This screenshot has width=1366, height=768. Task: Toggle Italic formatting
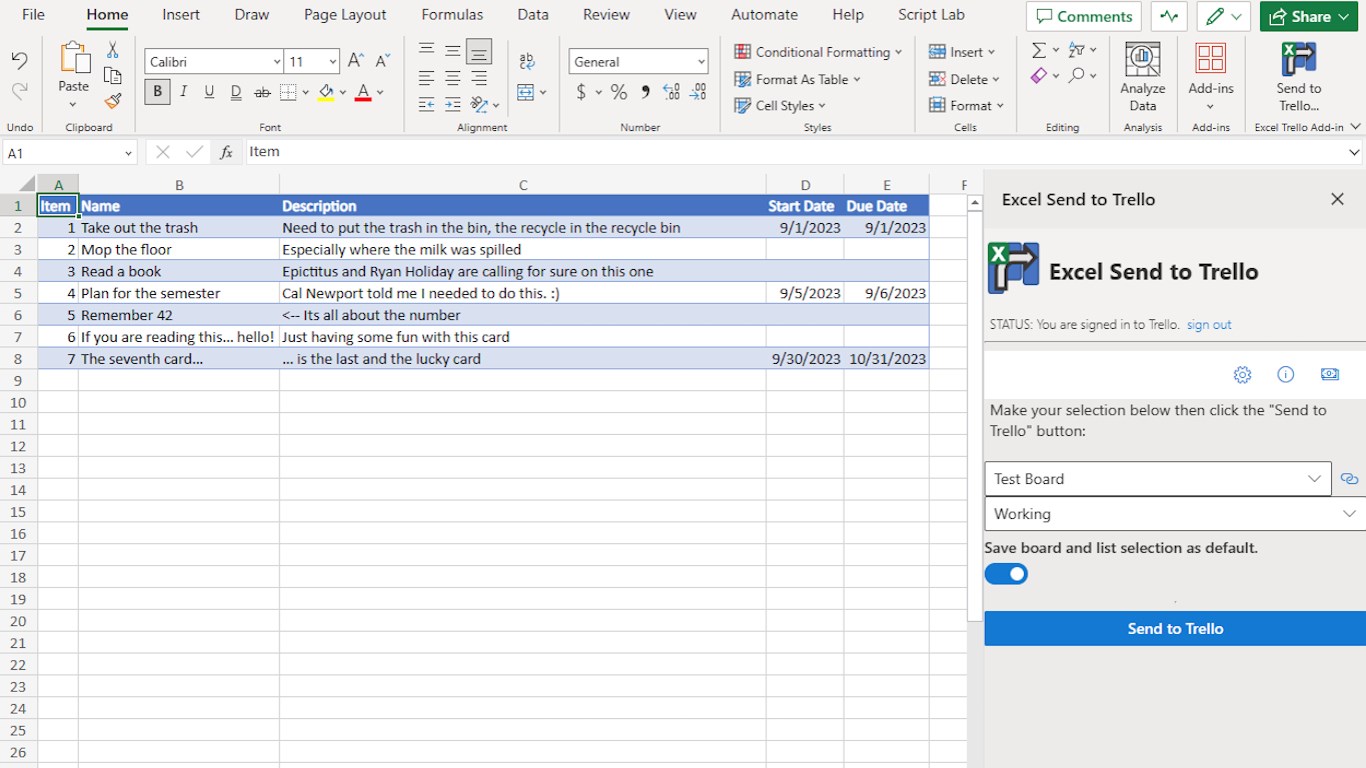point(183,92)
